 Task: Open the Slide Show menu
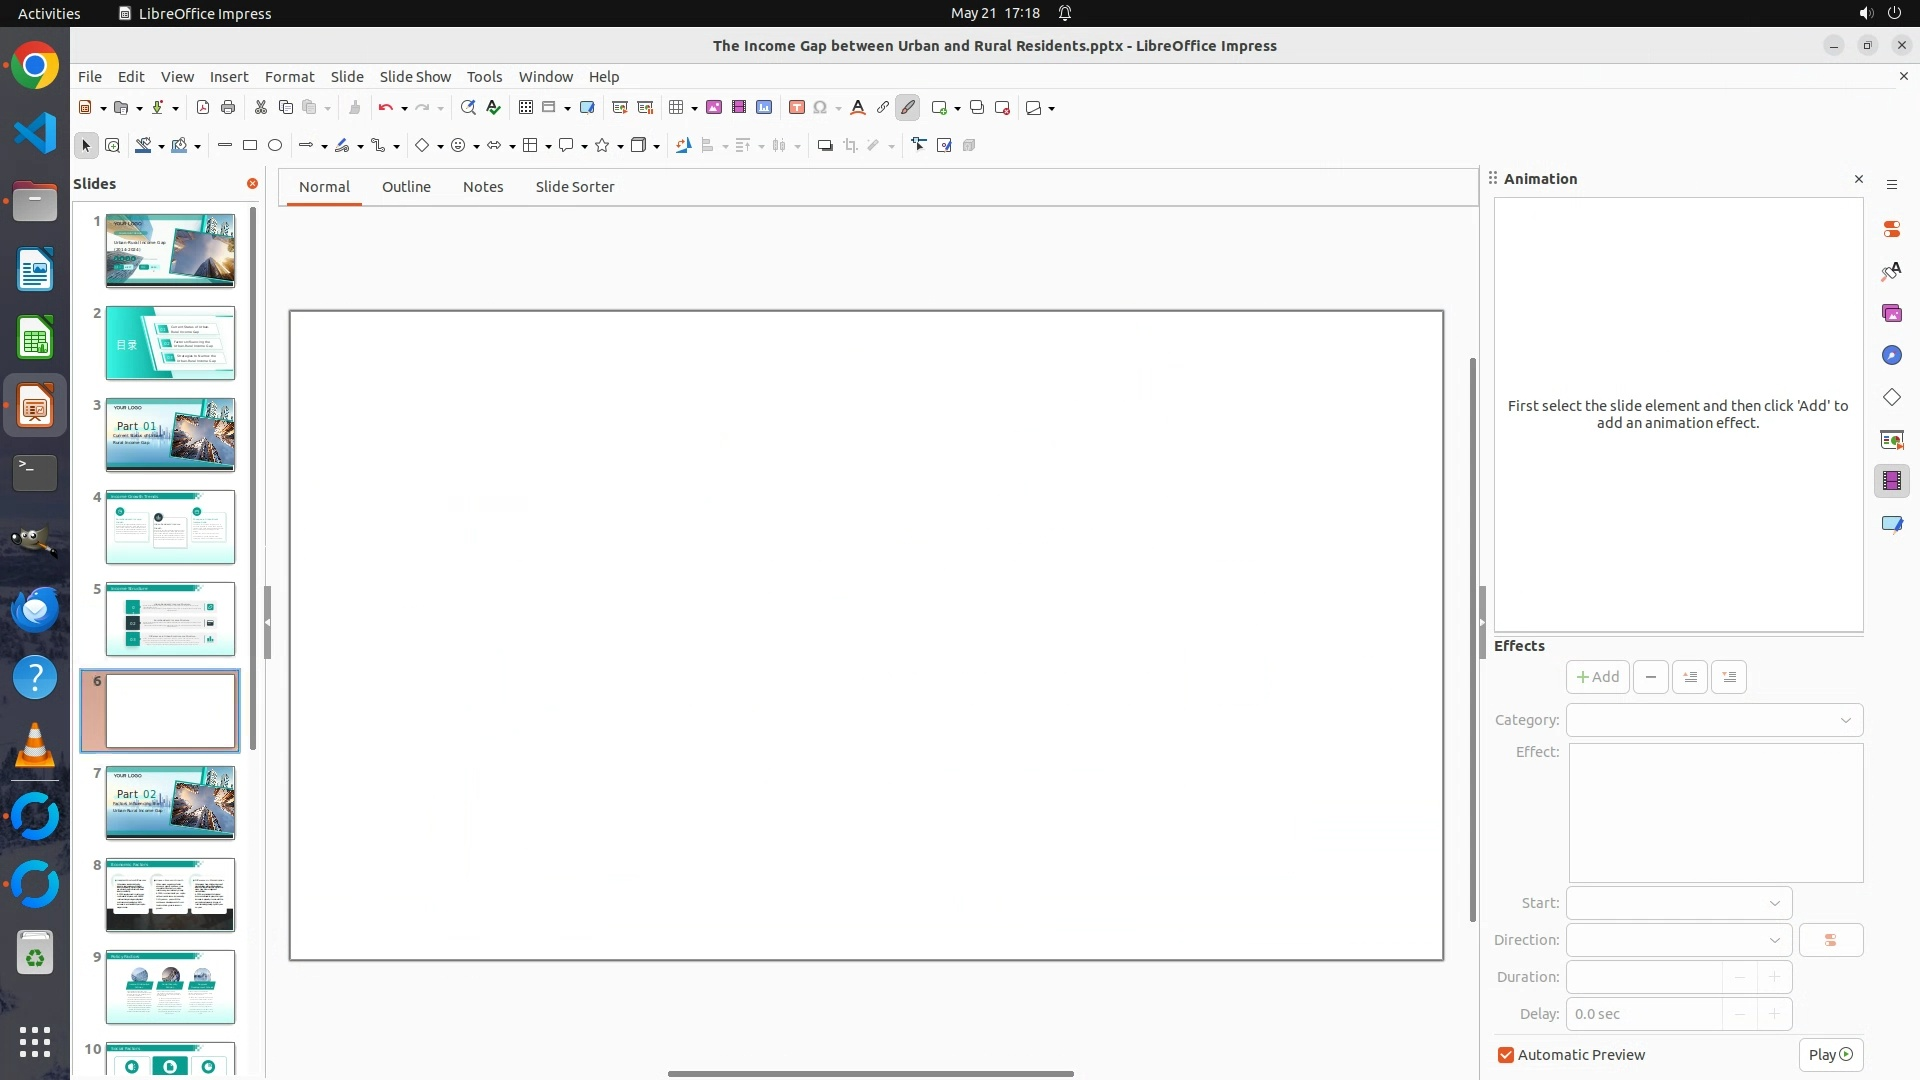coord(415,77)
